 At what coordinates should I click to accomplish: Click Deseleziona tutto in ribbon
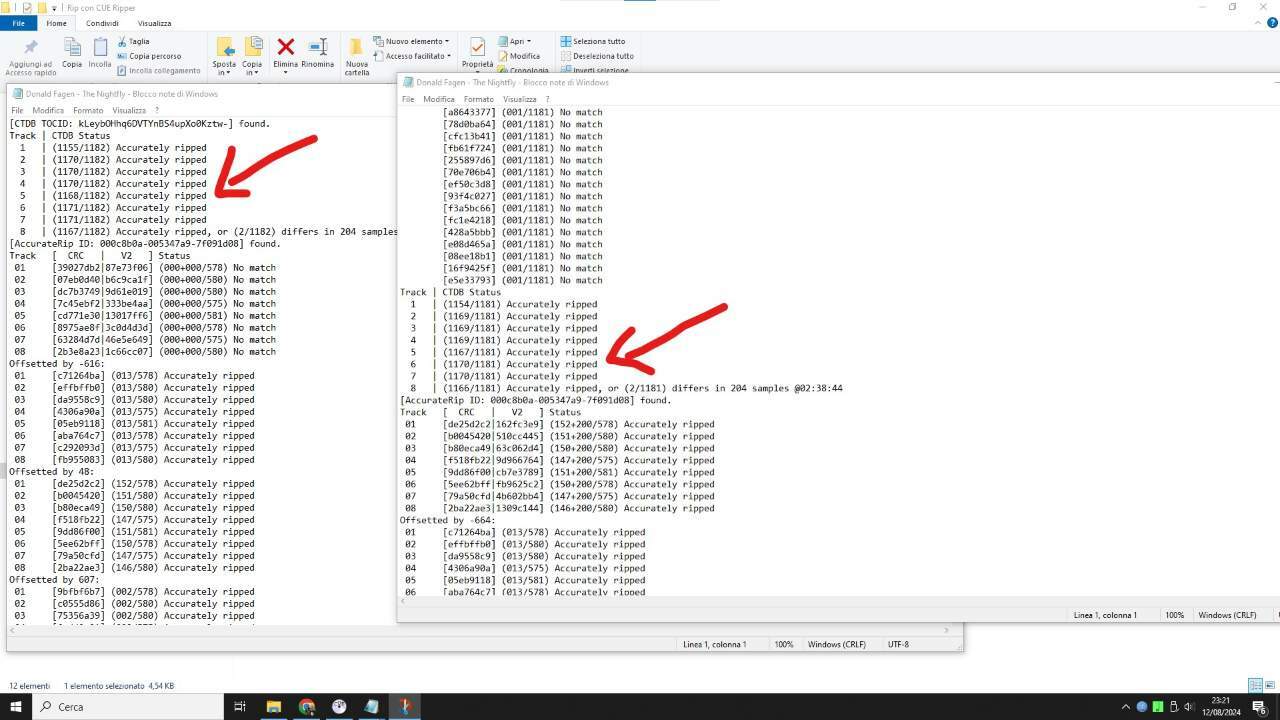[x=597, y=56]
